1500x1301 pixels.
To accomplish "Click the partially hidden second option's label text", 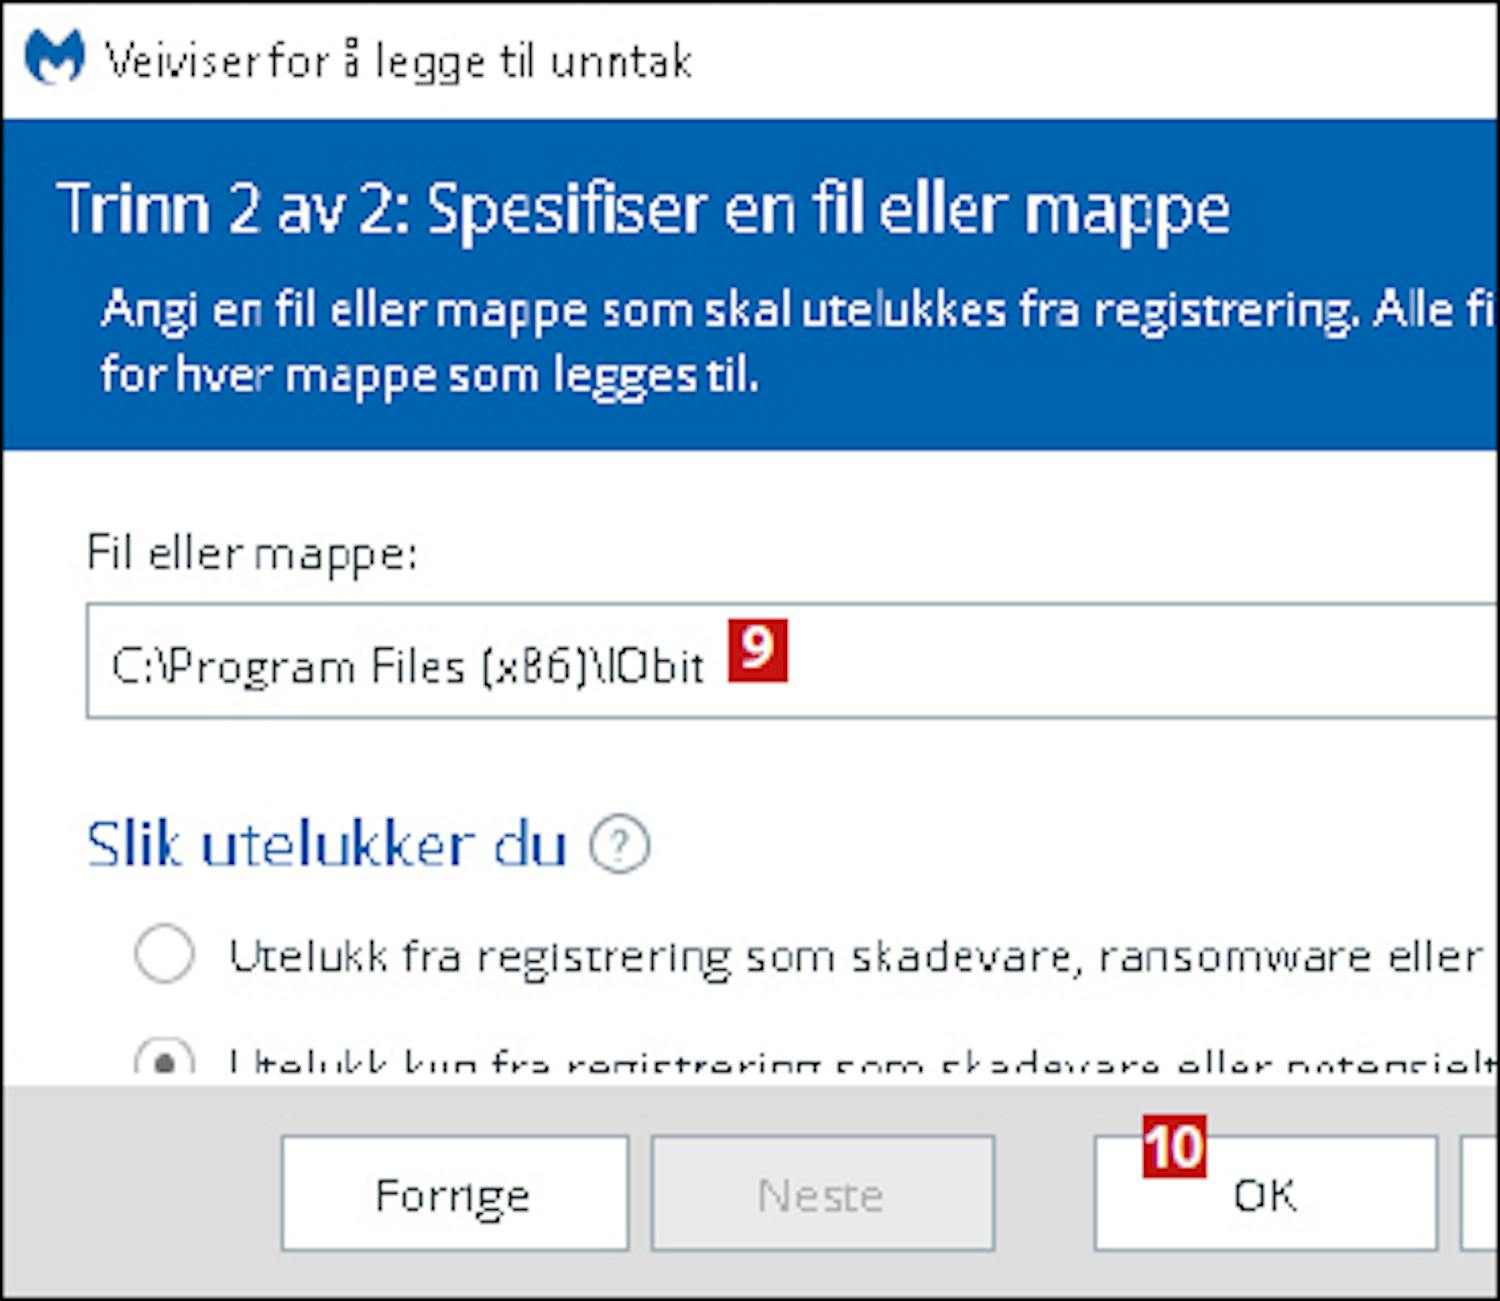I will click(863, 1062).
